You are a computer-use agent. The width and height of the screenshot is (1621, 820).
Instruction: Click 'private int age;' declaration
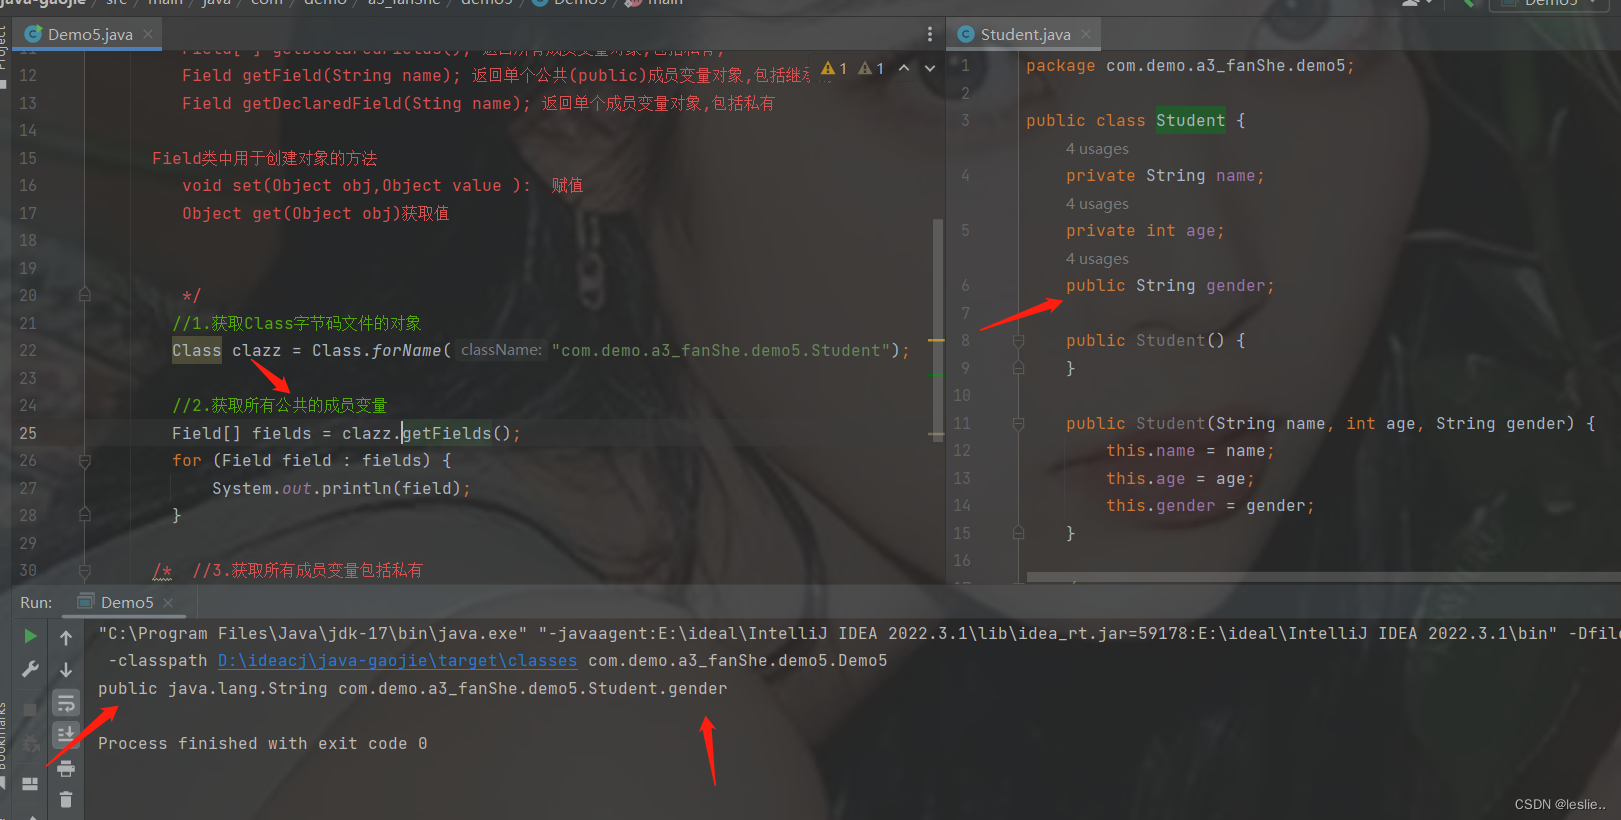point(1145,231)
